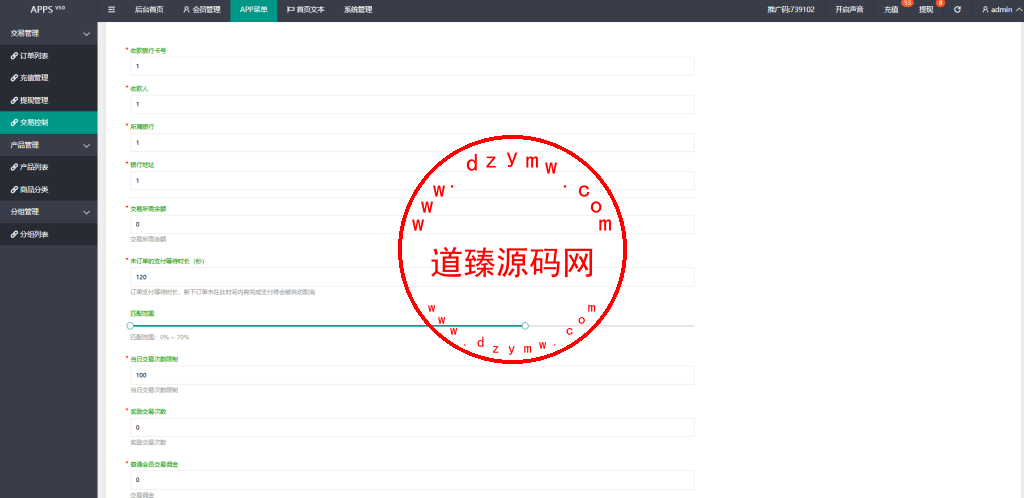Viewport: 1024px width, 498px height.
Task: Click the 匹配范围: 0% ~ 70% text
Action: click(160, 337)
